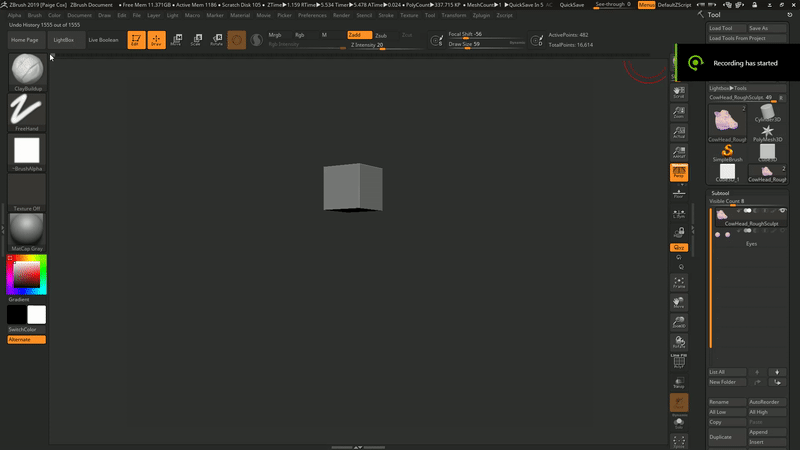Screen dimensions: 800x450
Task: Click Save As button
Action: tap(767, 28)
